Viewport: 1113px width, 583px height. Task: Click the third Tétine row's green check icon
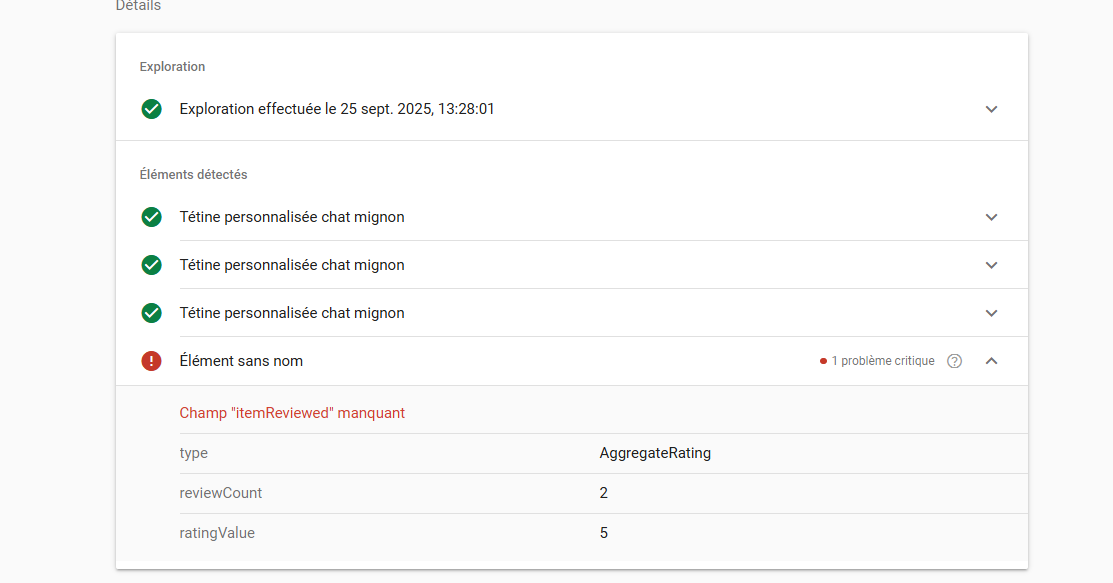pyautogui.click(x=151, y=313)
